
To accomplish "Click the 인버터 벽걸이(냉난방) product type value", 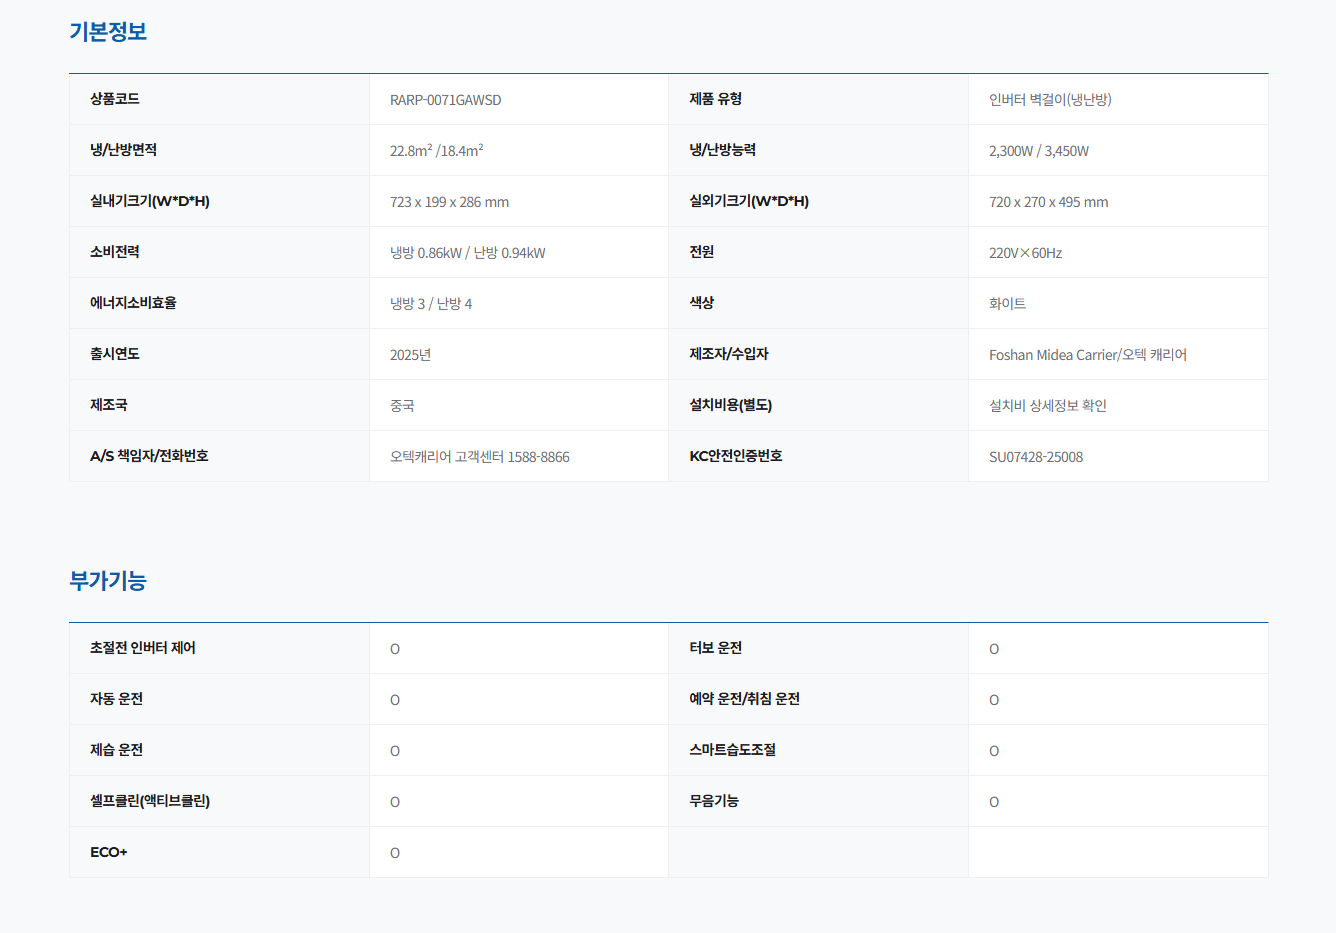I will pos(1050,100).
